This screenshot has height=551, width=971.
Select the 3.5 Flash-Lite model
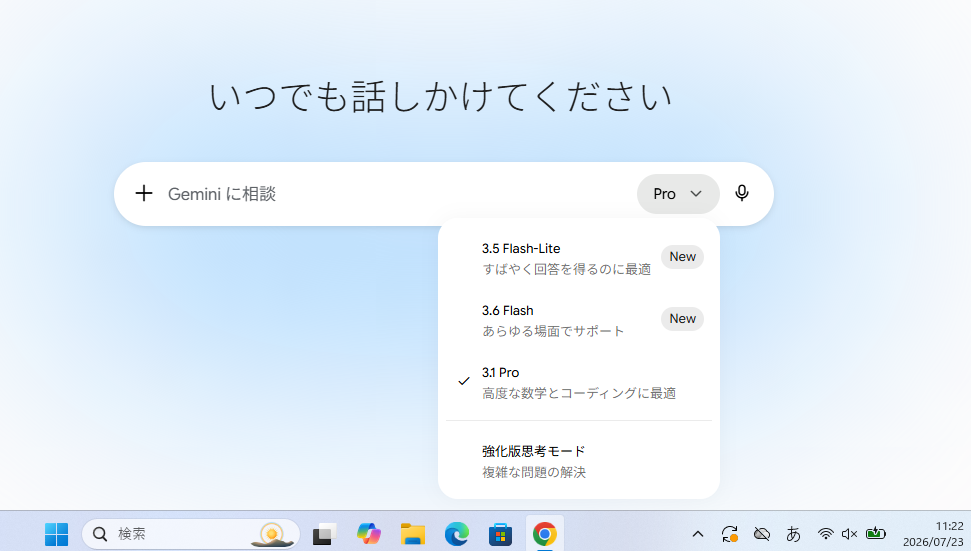(579, 258)
